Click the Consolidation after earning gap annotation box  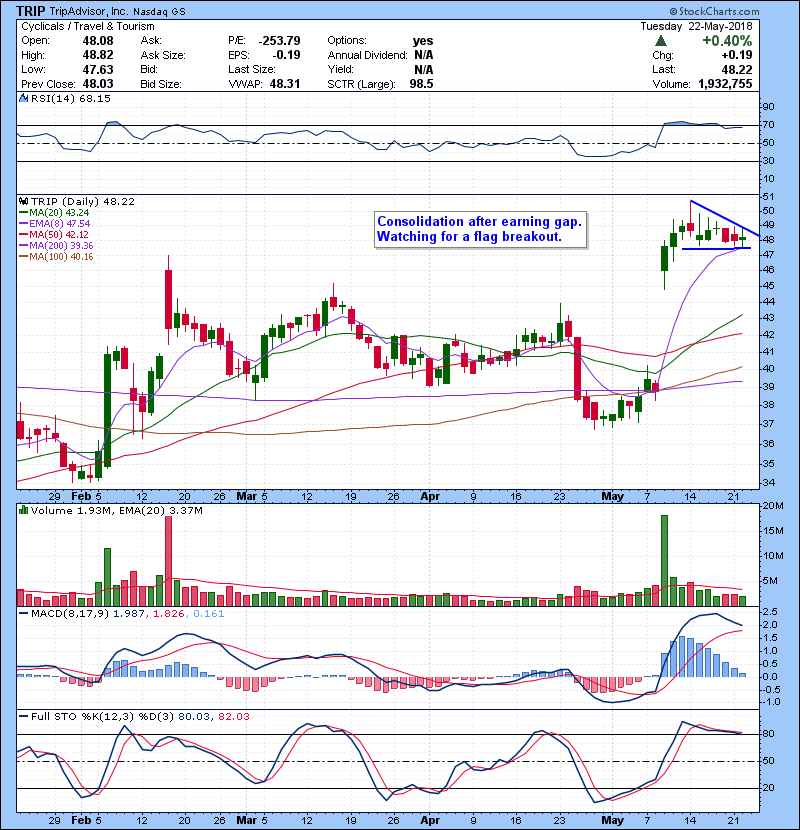pos(481,229)
